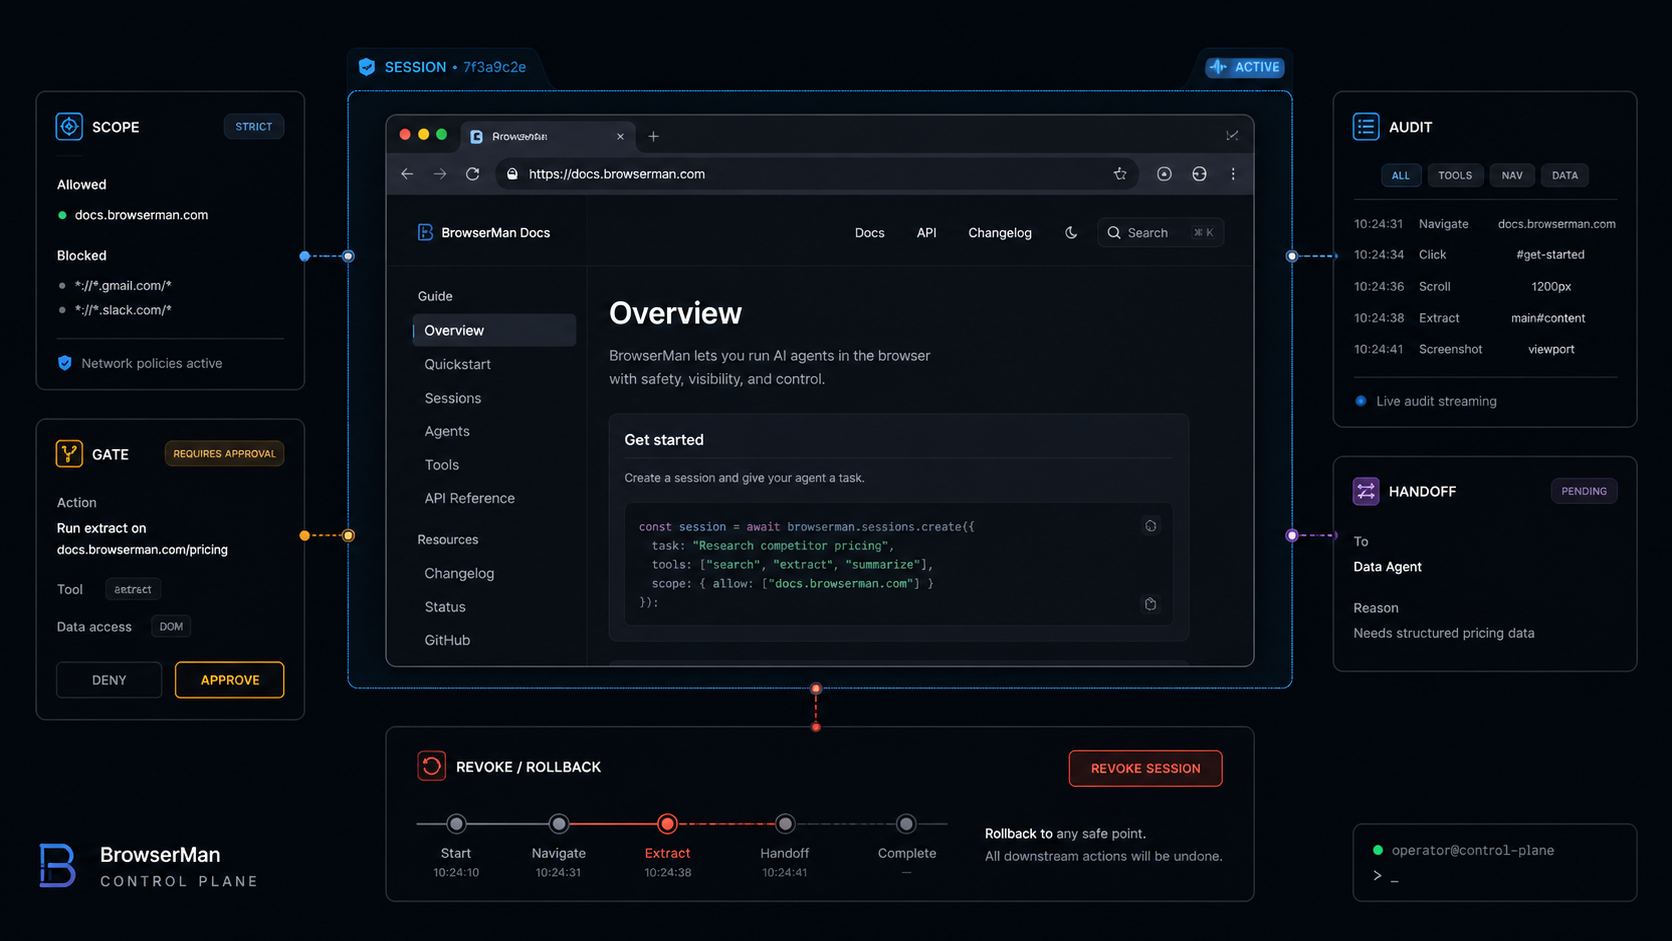Deny the pending gate action
Image resolution: width=1672 pixels, height=941 pixels.
pyautogui.click(x=109, y=680)
